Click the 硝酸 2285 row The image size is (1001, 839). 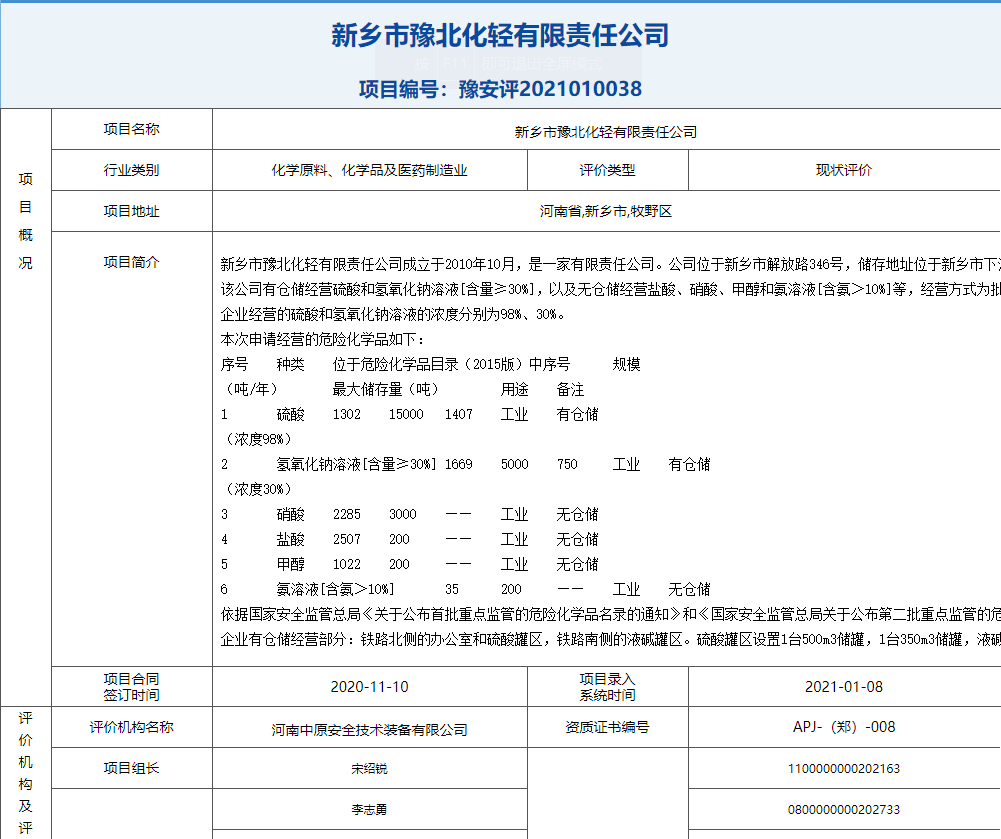pyautogui.click(x=409, y=514)
